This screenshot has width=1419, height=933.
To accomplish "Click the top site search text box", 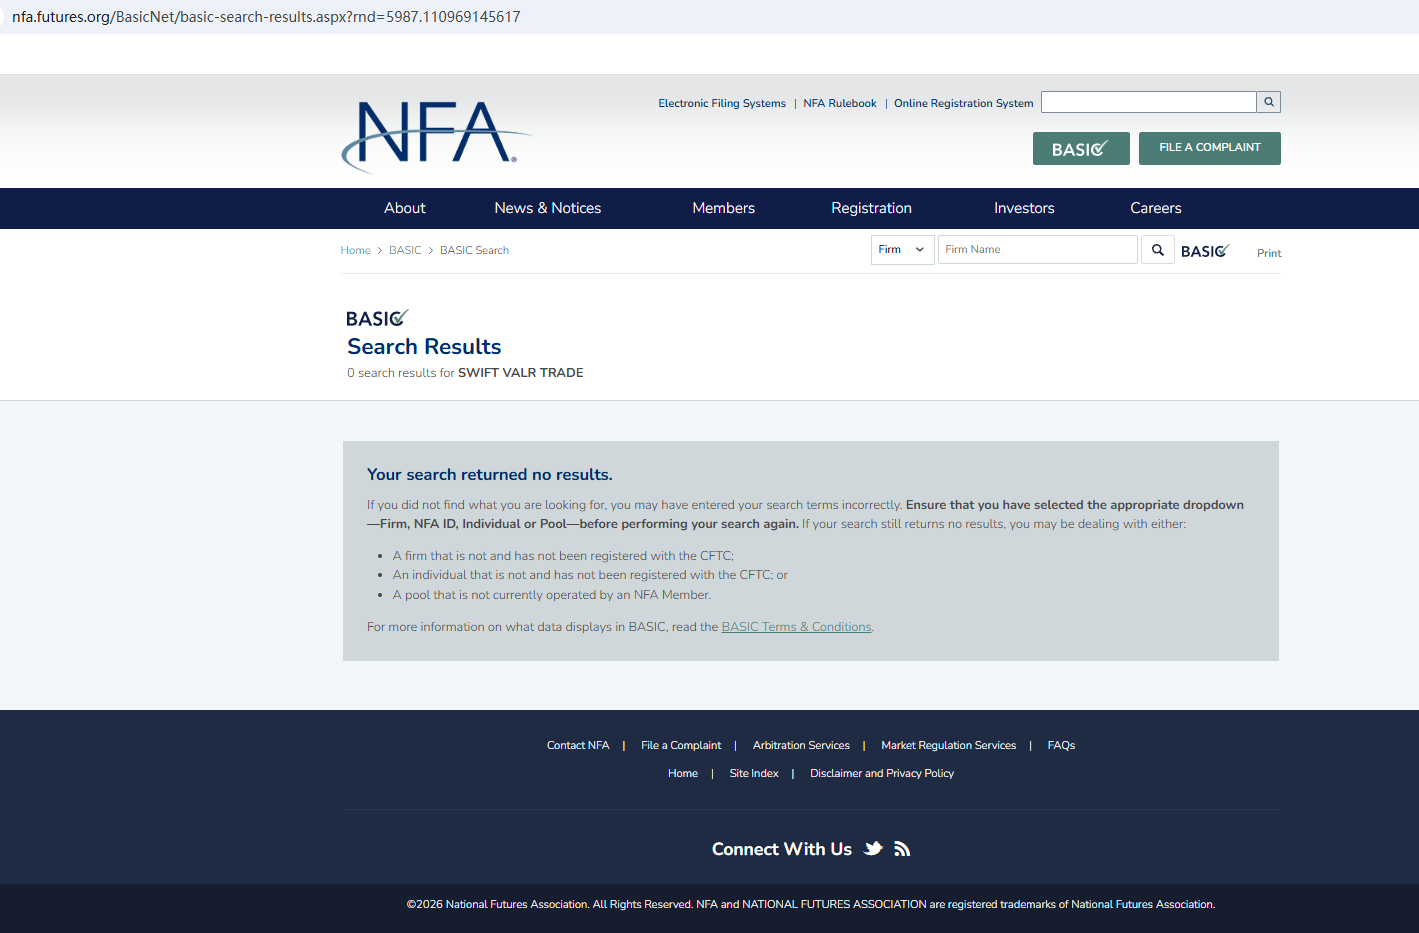I will pyautogui.click(x=1149, y=102).
